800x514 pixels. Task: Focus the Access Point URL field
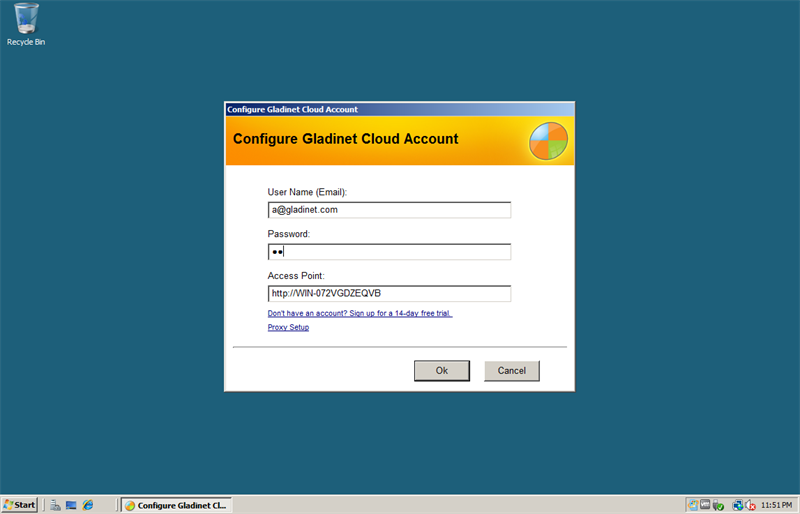389,293
